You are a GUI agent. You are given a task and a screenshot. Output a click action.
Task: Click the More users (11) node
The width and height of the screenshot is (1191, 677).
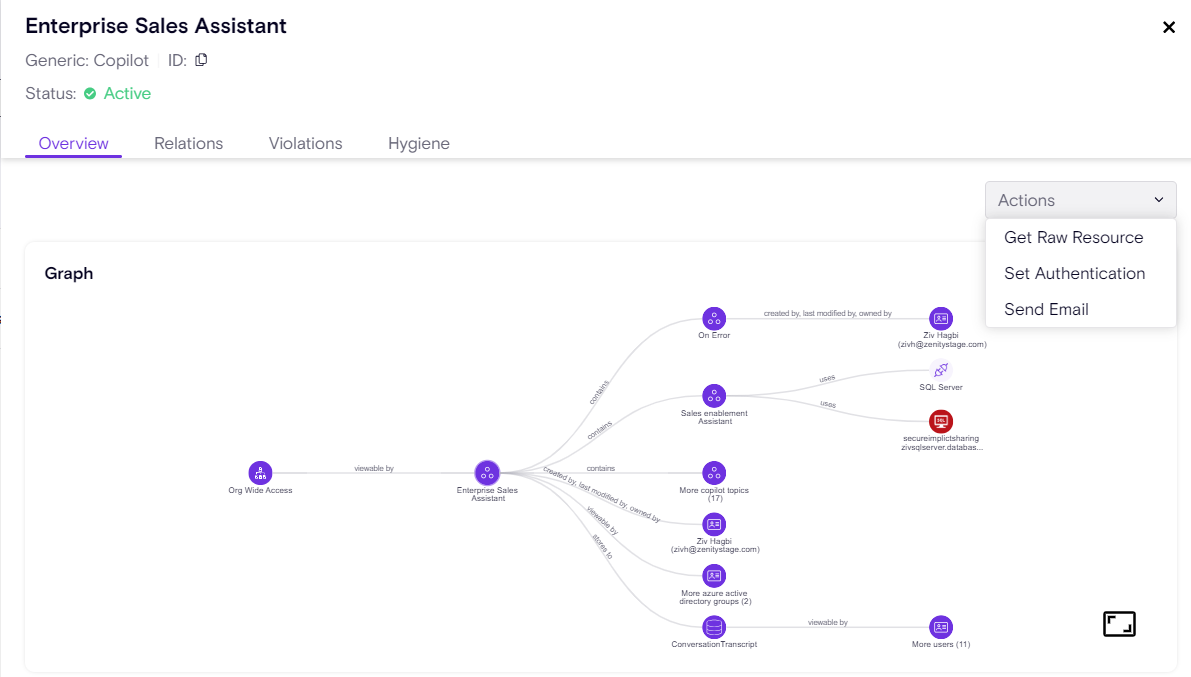point(940,627)
